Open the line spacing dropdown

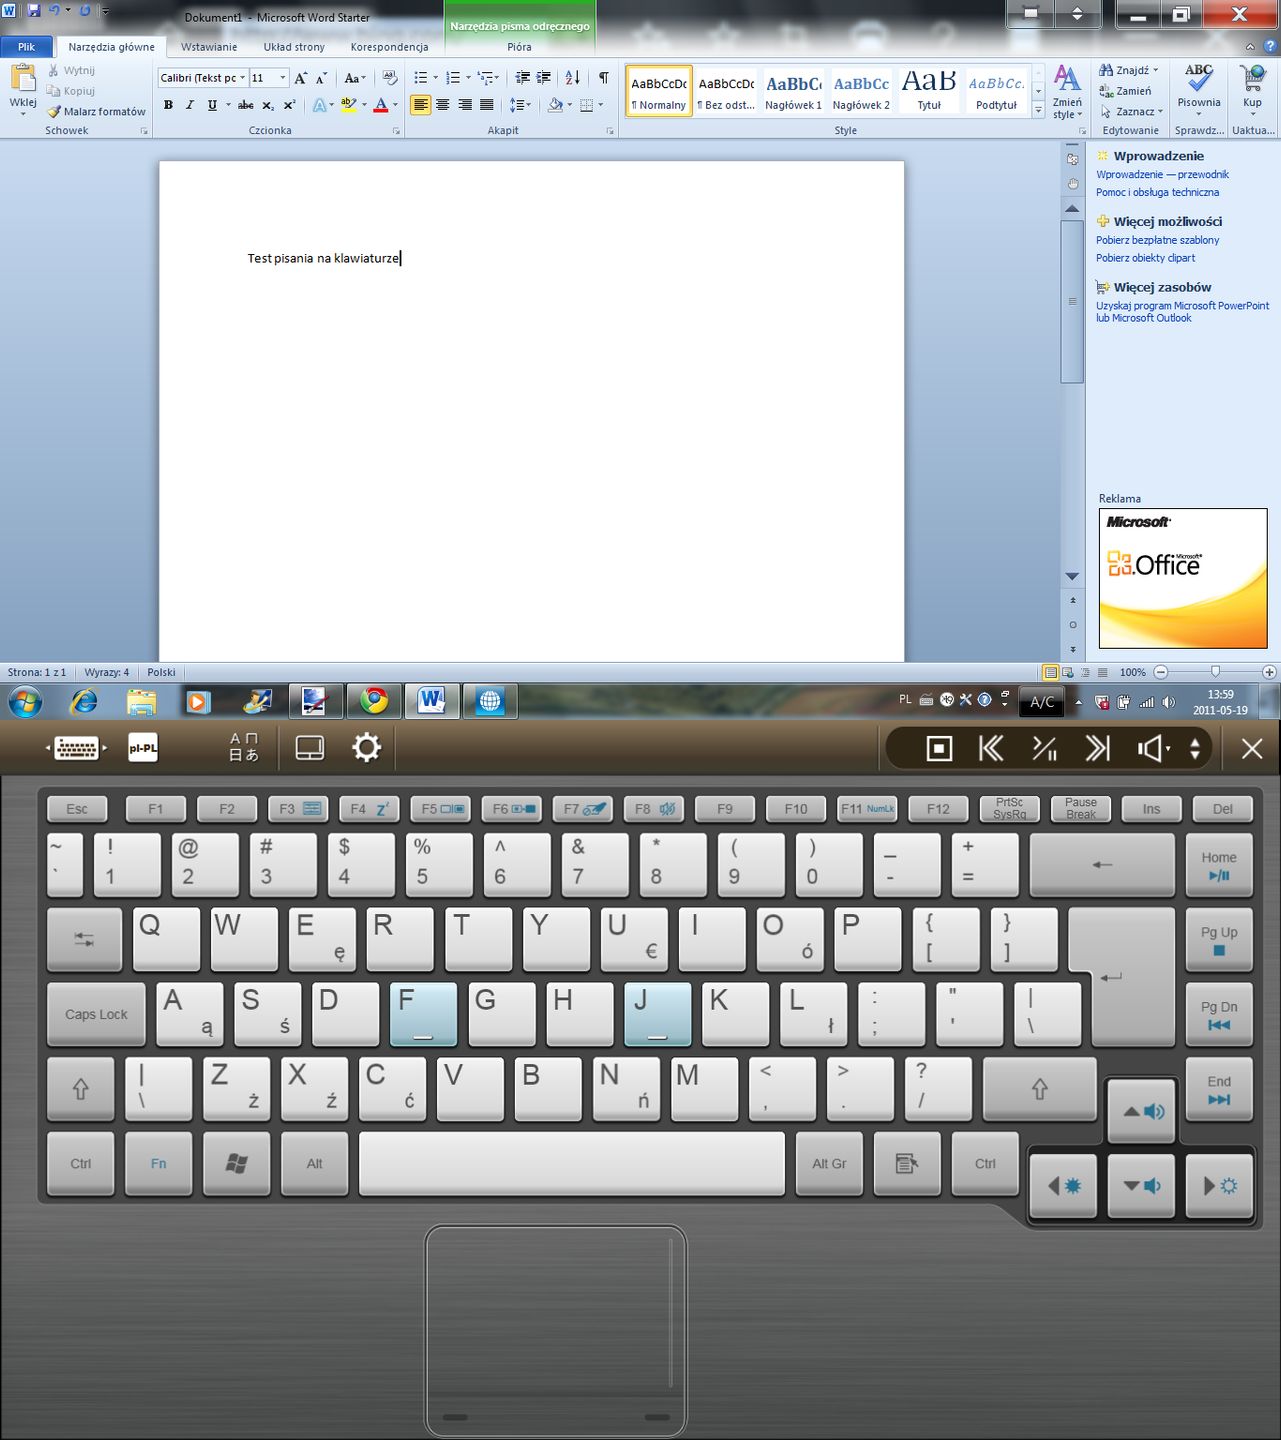tap(520, 105)
